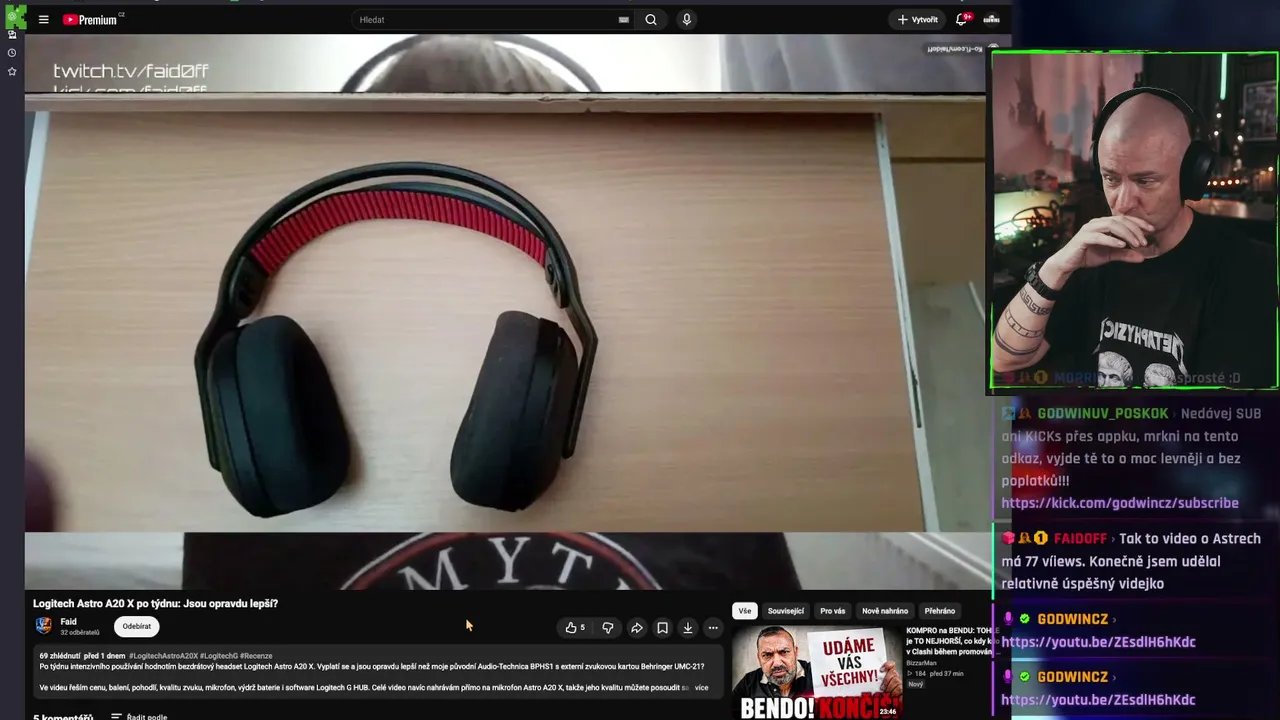Select the Související filter chip

pyautogui.click(x=786, y=611)
